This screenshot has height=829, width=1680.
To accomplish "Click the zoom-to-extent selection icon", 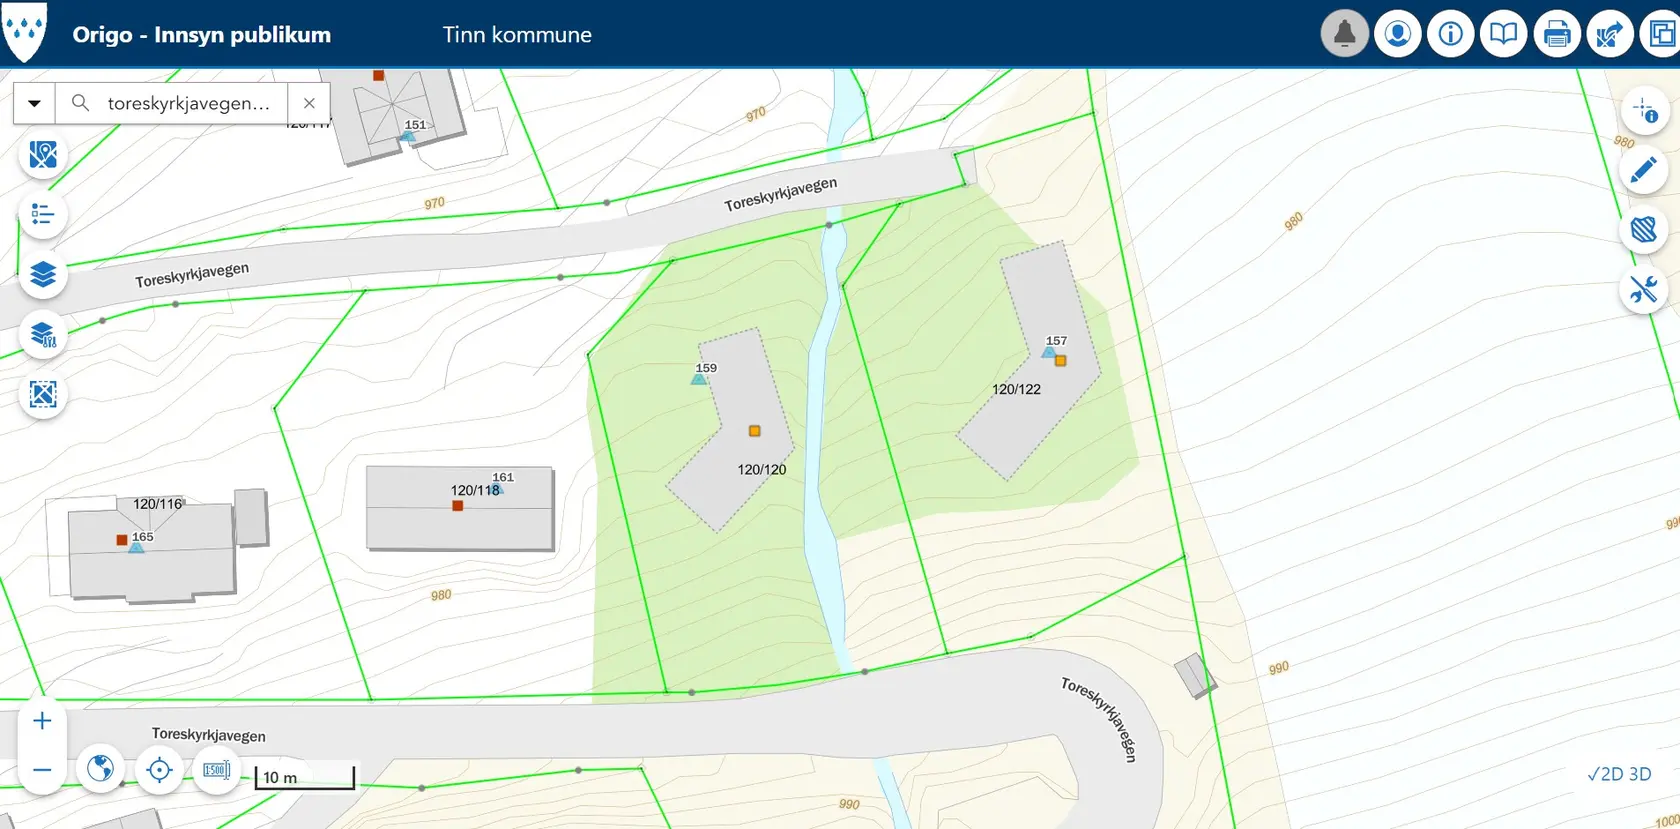I will (43, 394).
